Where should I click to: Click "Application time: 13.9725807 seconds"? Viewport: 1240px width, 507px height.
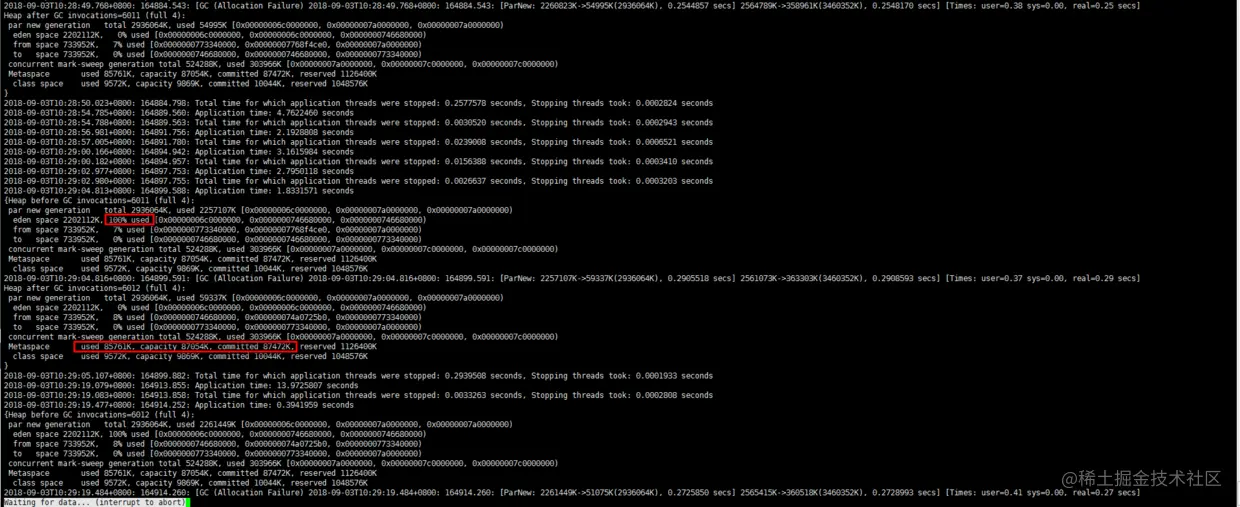pos(276,385)
